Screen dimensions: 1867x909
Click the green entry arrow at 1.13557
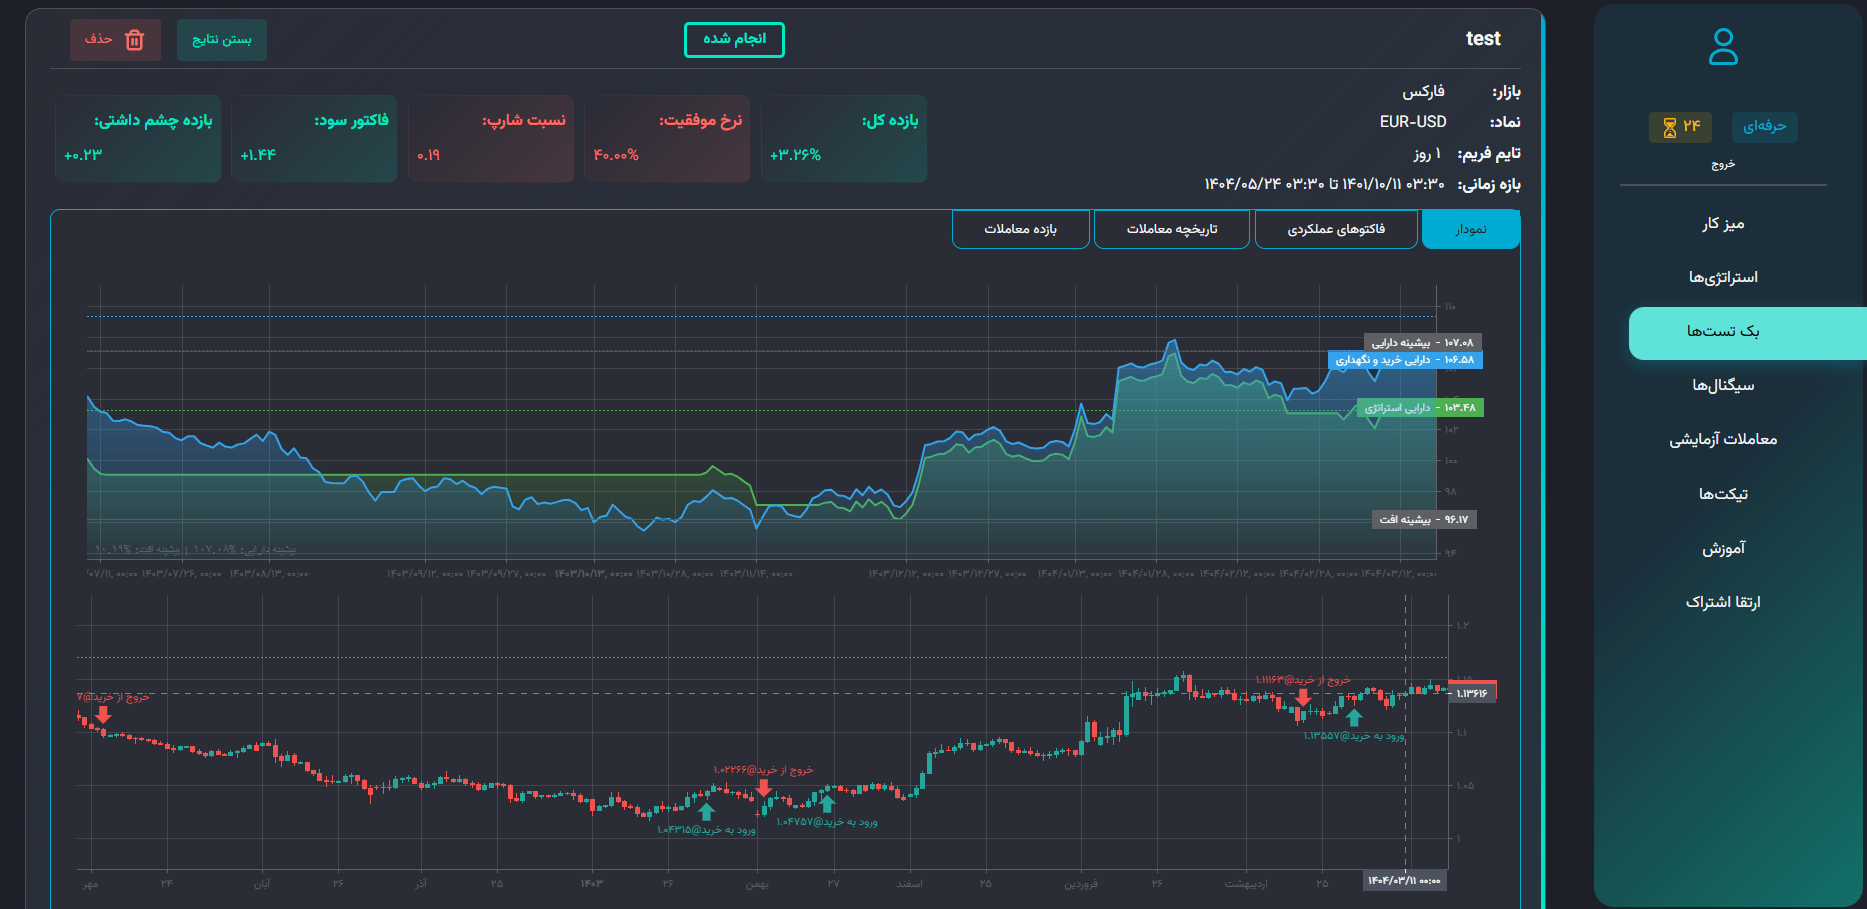pyautogui.click(x=1354, y=717)
